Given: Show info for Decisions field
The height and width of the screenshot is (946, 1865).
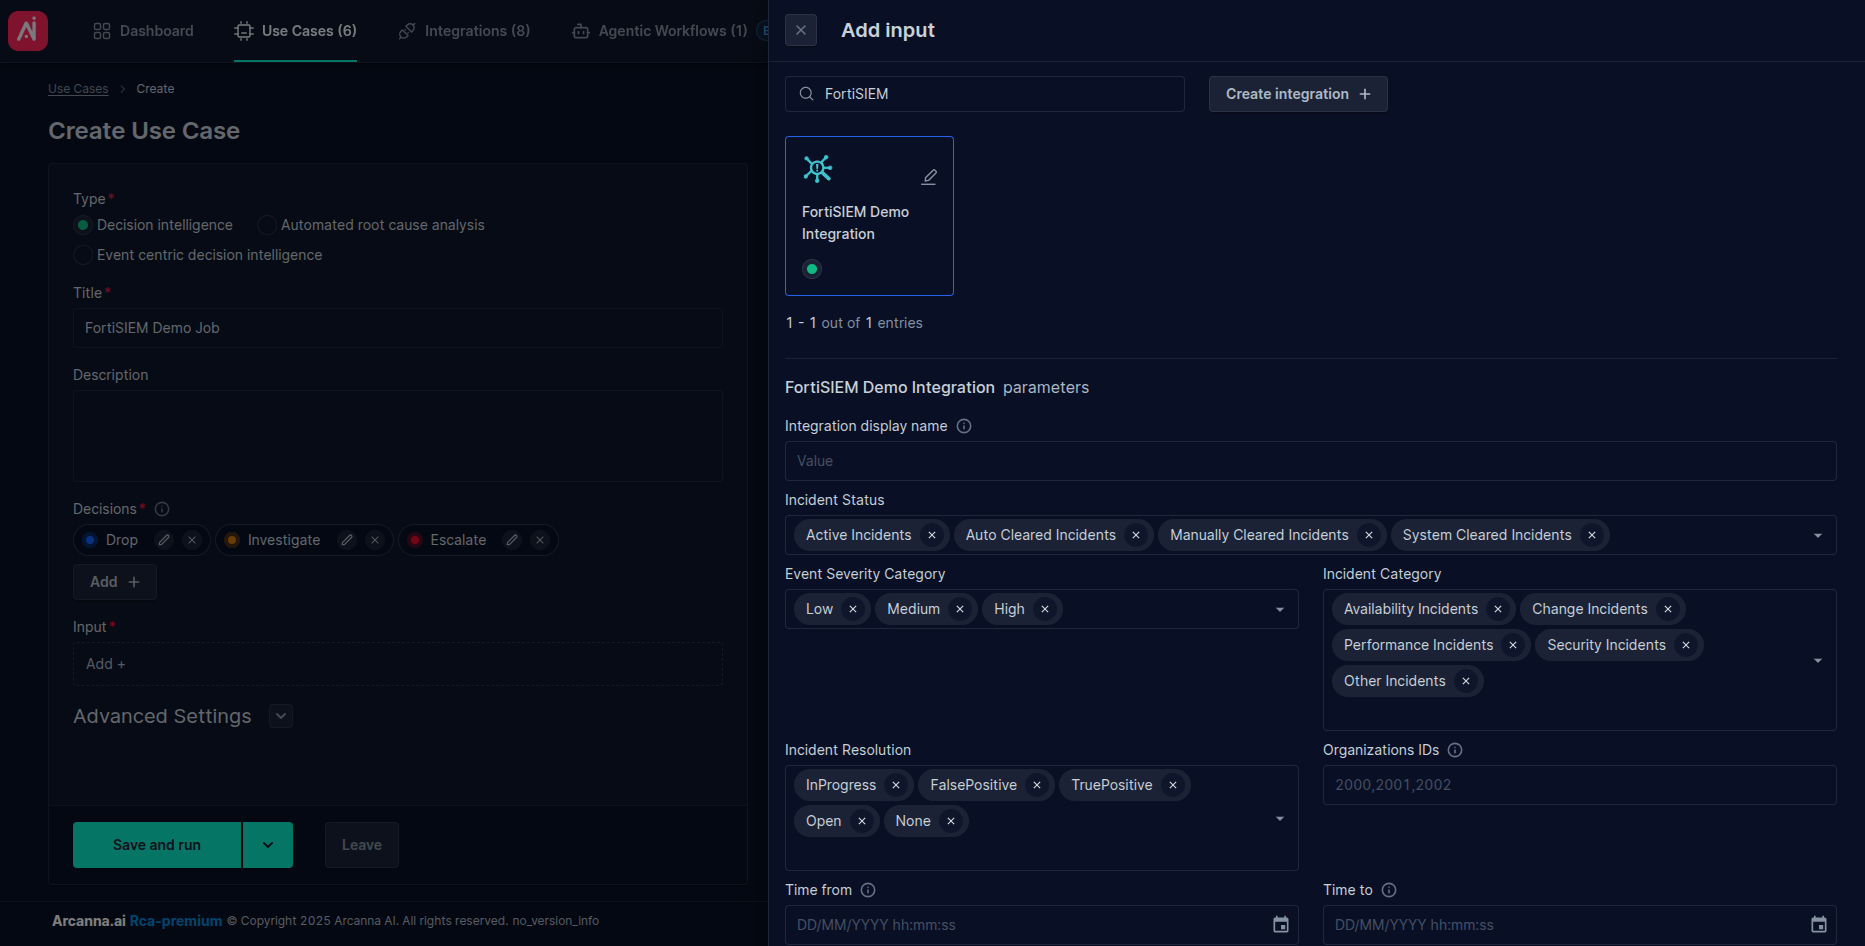Looking at the screenshot, I should [162, 509].
